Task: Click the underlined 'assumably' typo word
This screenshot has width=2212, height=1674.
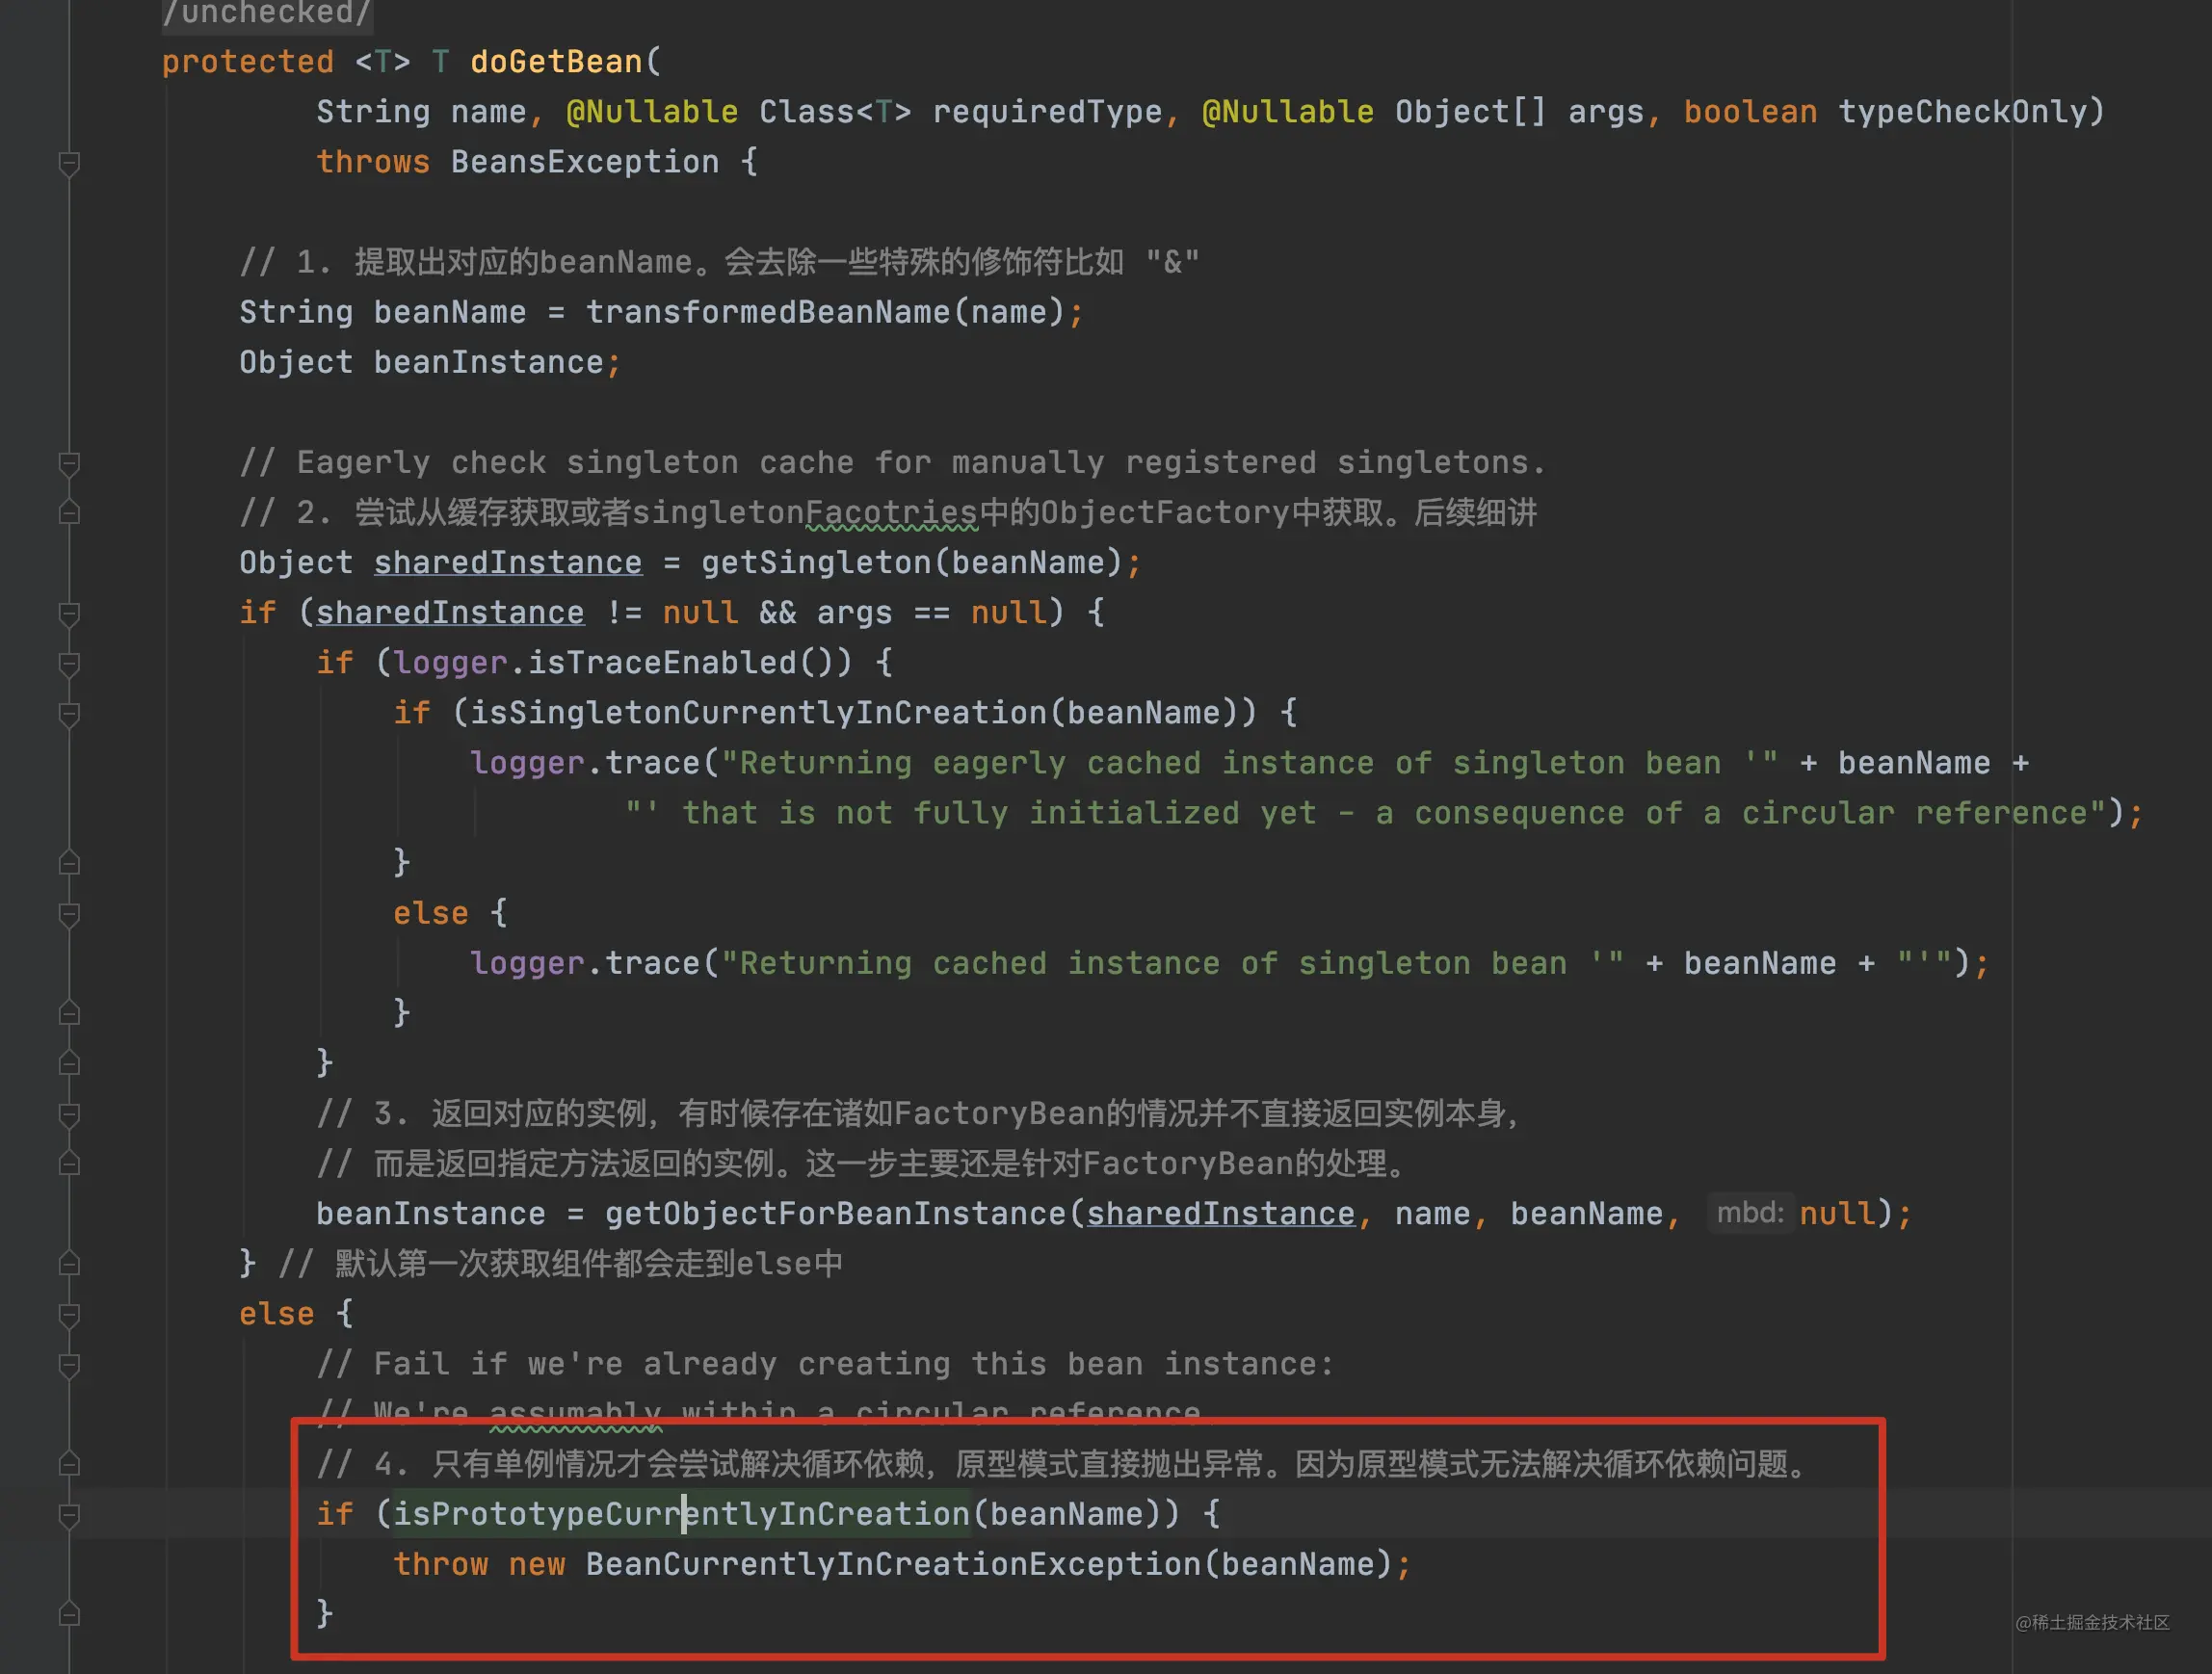Action: click(575, 1411)
